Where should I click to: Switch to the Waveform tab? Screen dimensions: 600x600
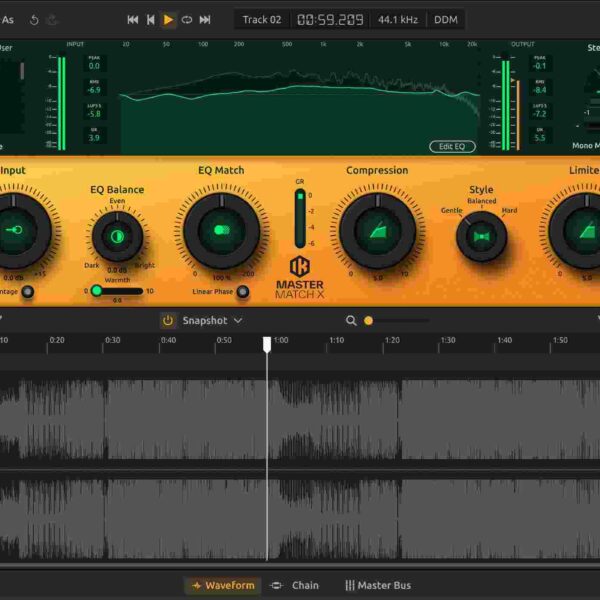click(223, 585)
